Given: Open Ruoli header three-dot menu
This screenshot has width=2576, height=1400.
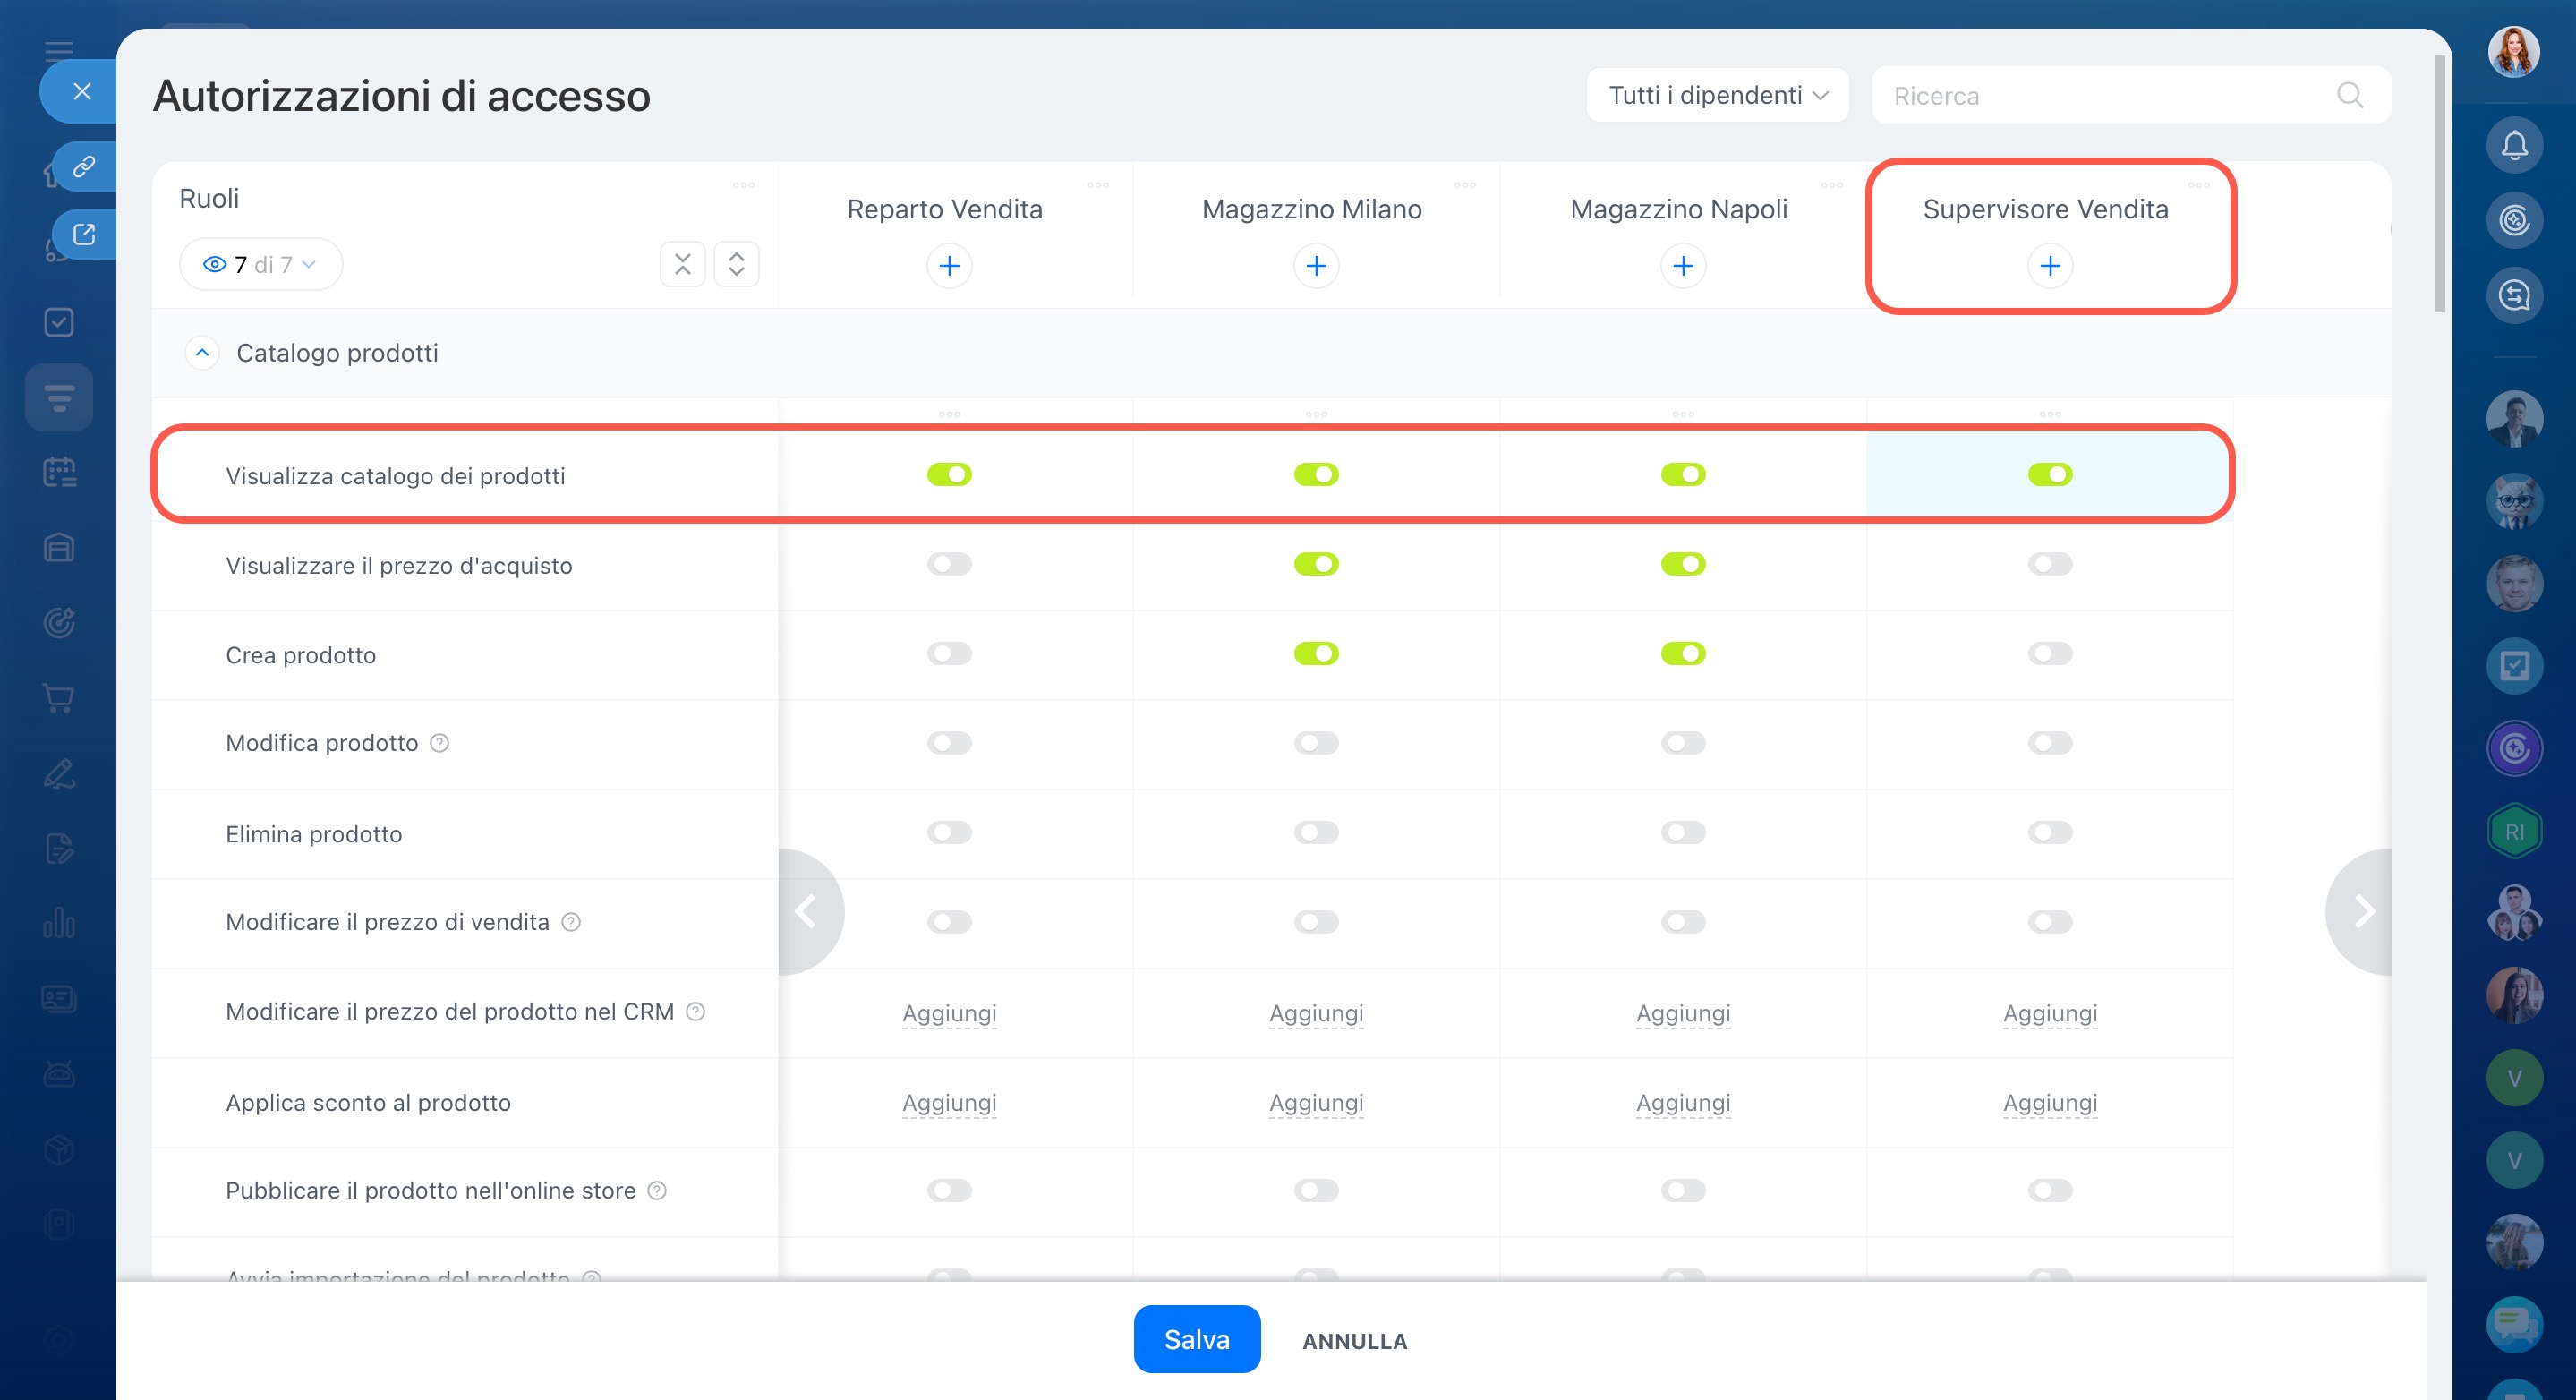Looking at the screenshot, I should point(743,186).
